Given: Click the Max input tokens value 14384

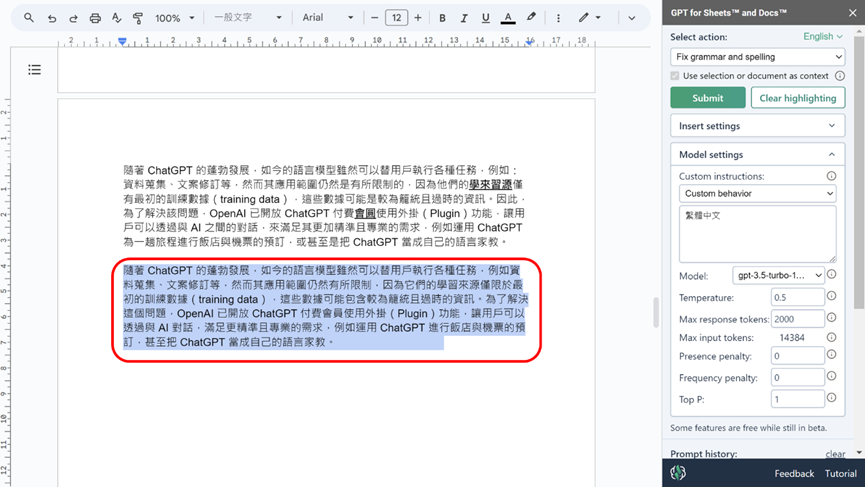Looking at the screenshot, I should point(792,338).
